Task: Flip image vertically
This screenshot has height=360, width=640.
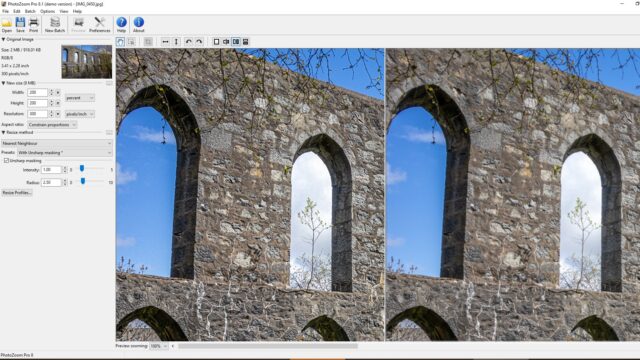Action: coord(176,42)
